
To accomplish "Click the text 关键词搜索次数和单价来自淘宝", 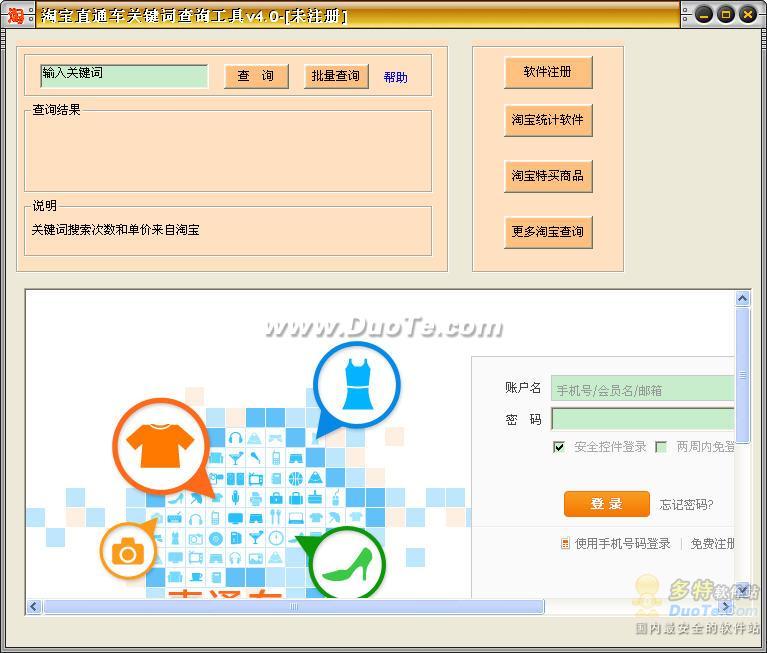I will coord(115,230).
